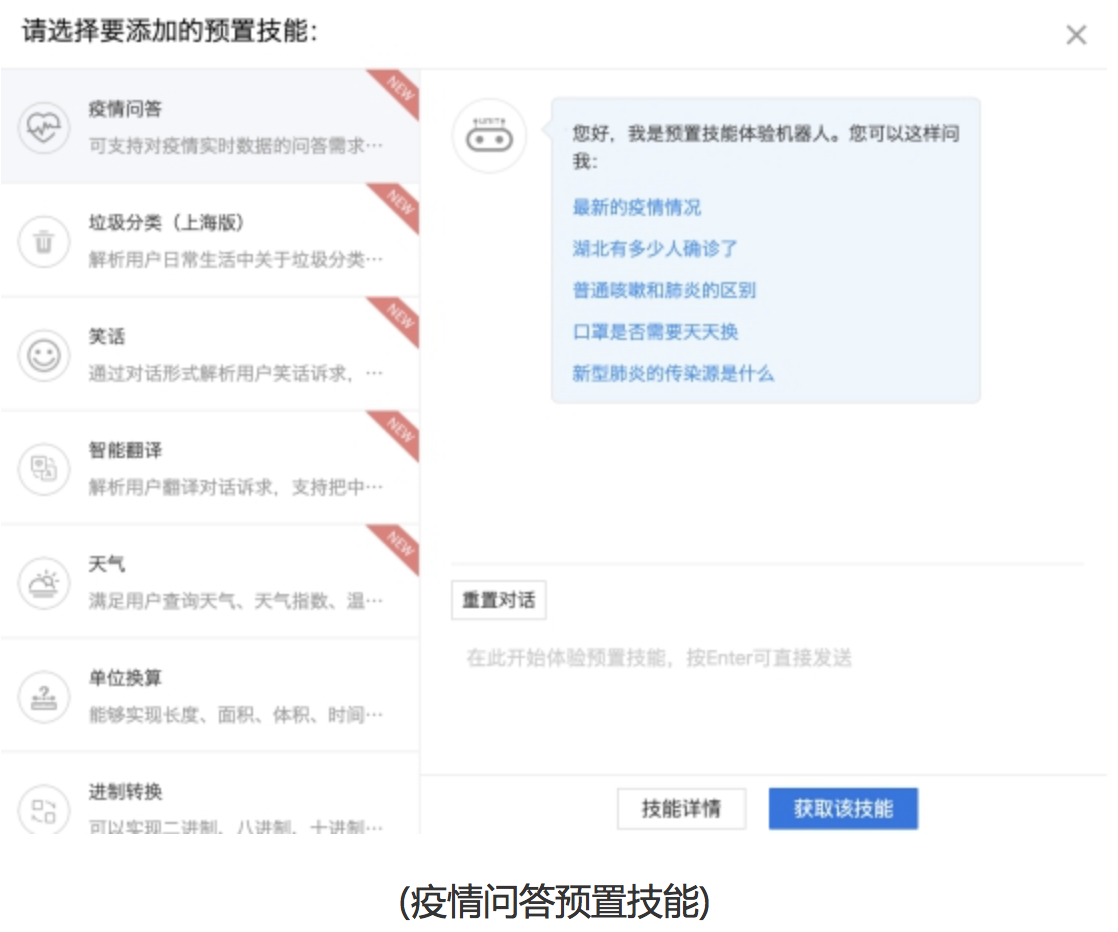This screenshot has width=1118, height=932.
Task: Click the 口罩是否需要天天换 link
Action: click(651, 331)
